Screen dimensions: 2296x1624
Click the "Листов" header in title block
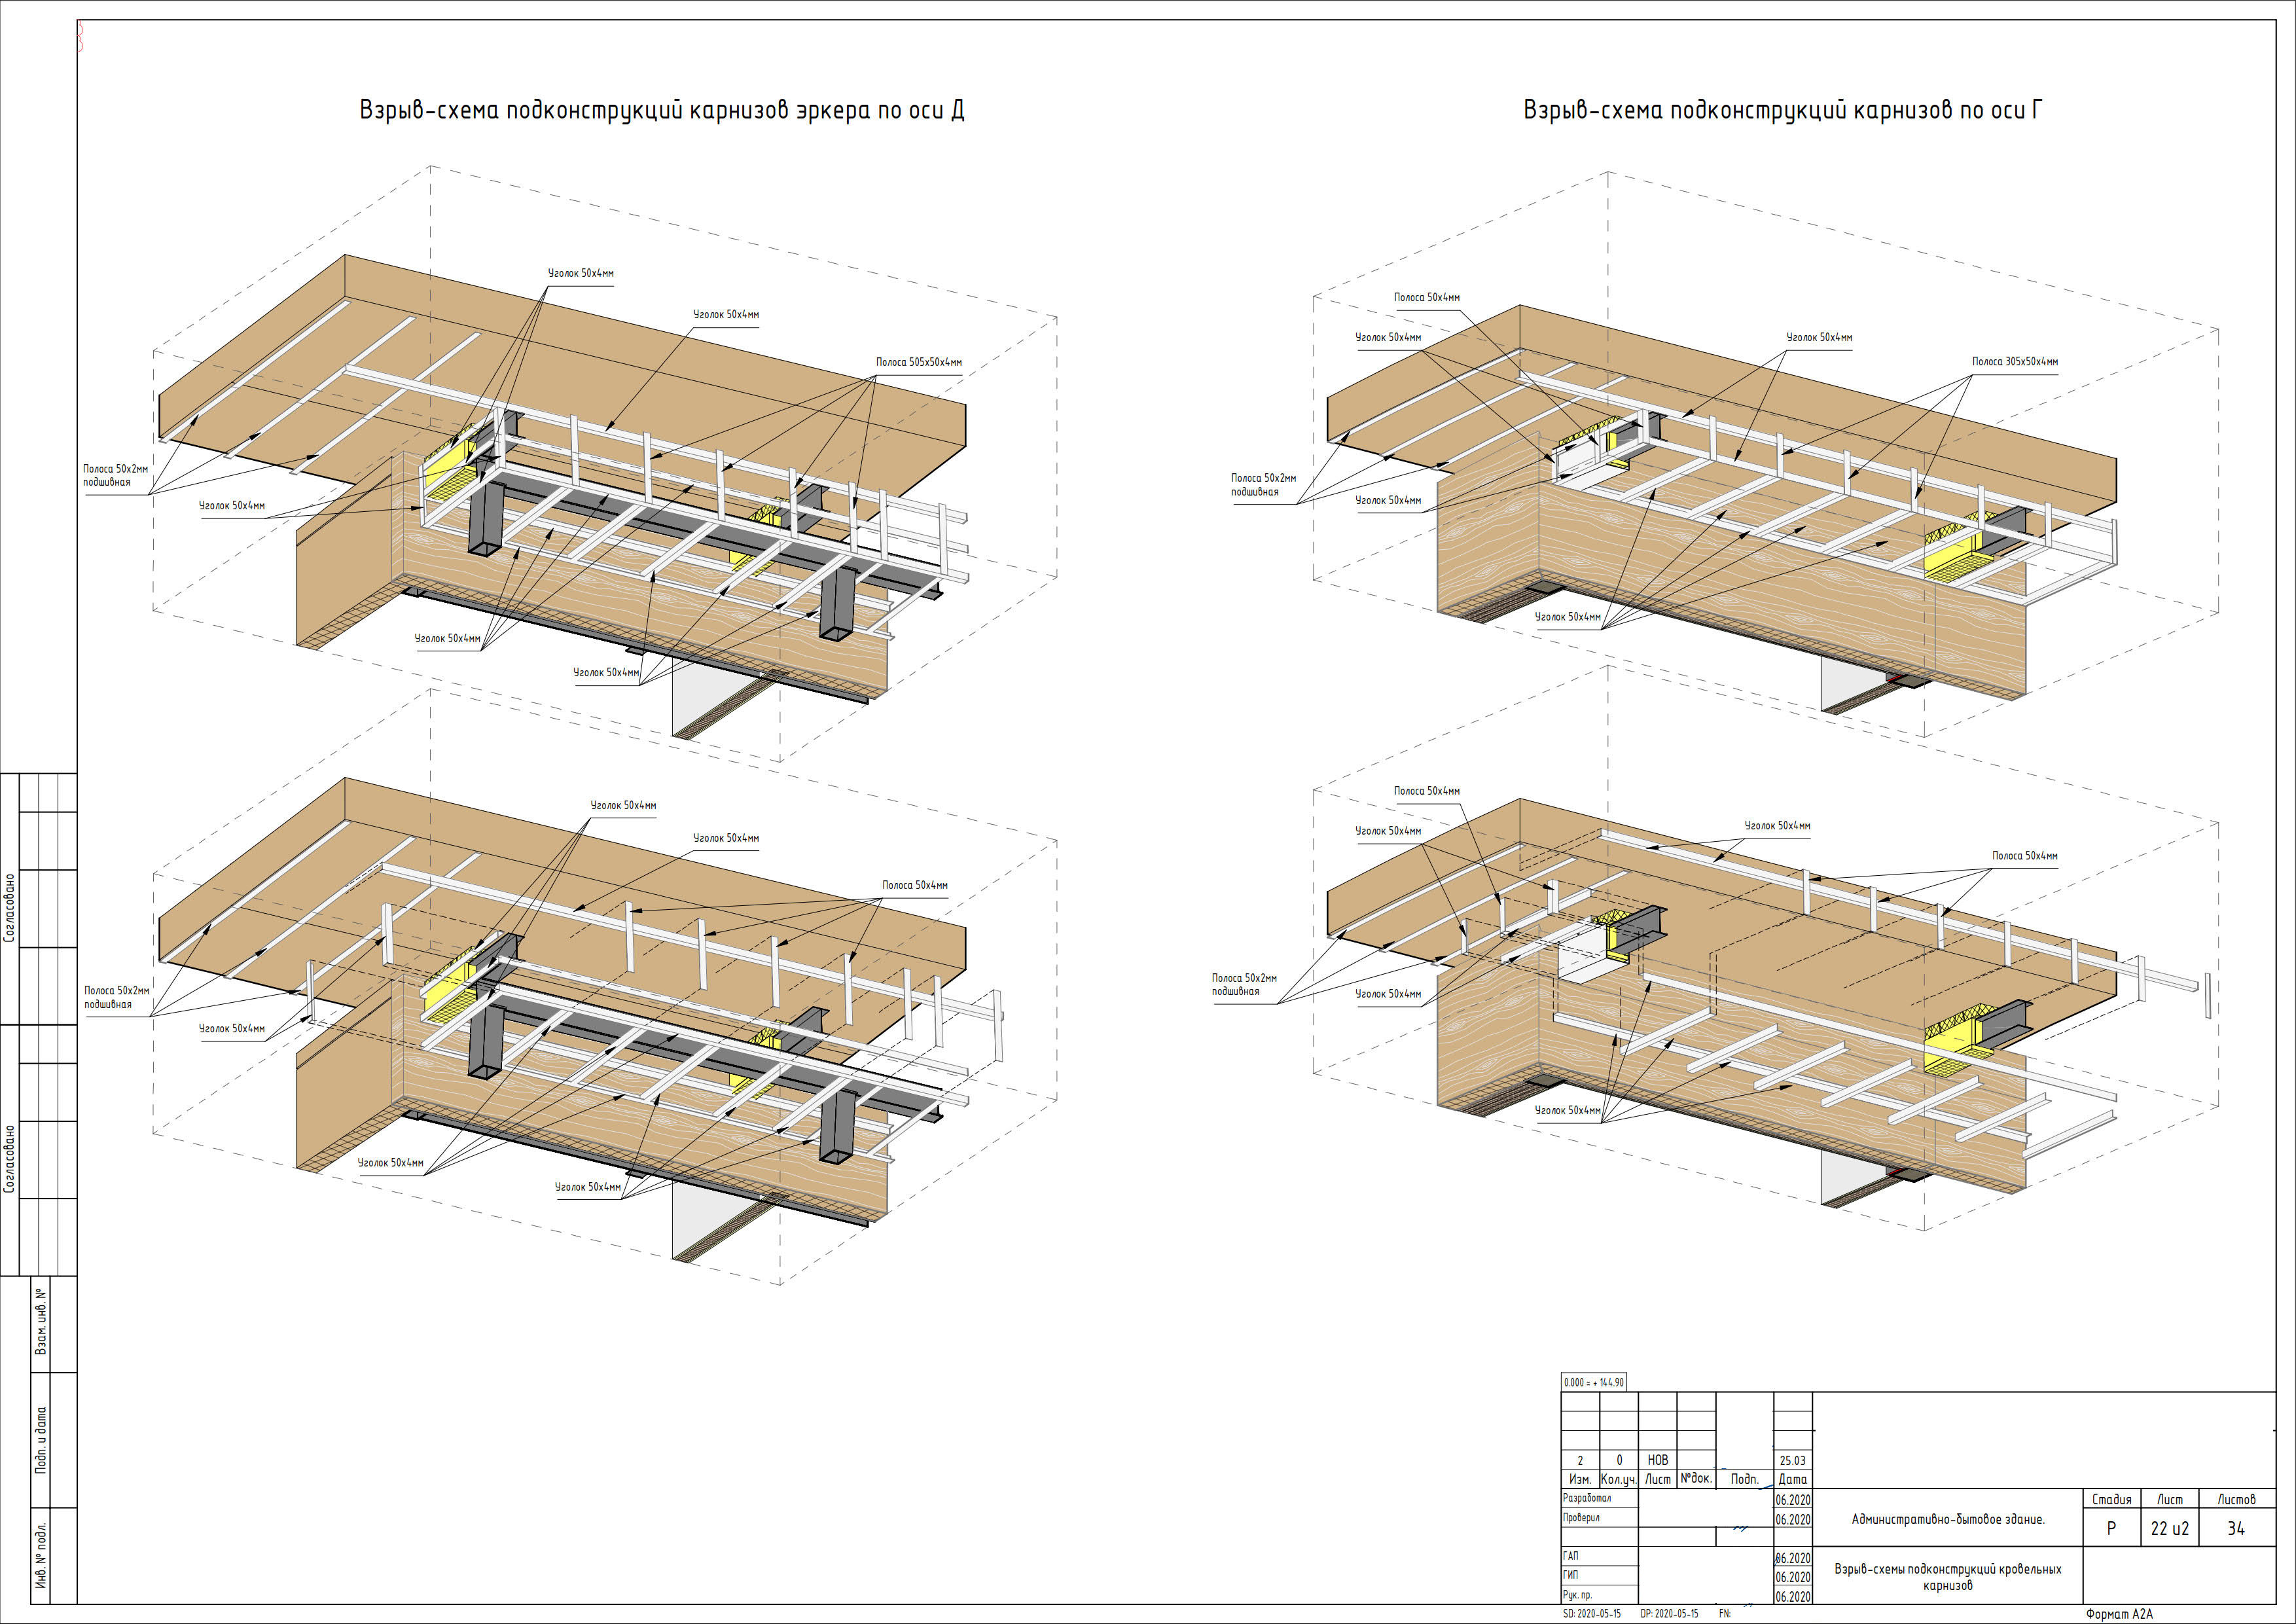2236,1499
